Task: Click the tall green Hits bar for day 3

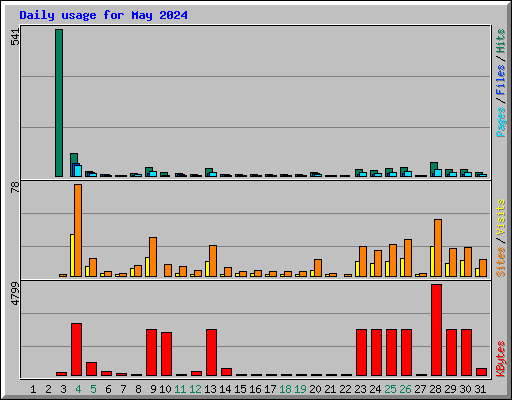Action: pos(59,103)
